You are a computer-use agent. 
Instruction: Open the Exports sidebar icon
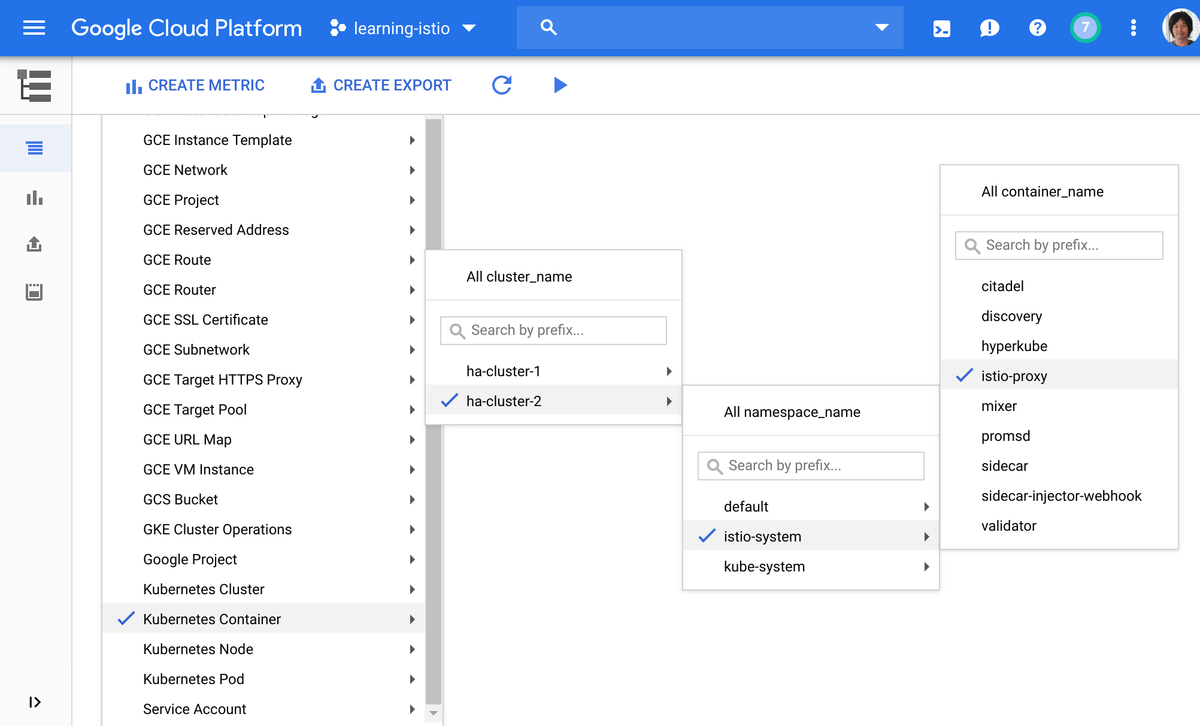coord(35,244)
